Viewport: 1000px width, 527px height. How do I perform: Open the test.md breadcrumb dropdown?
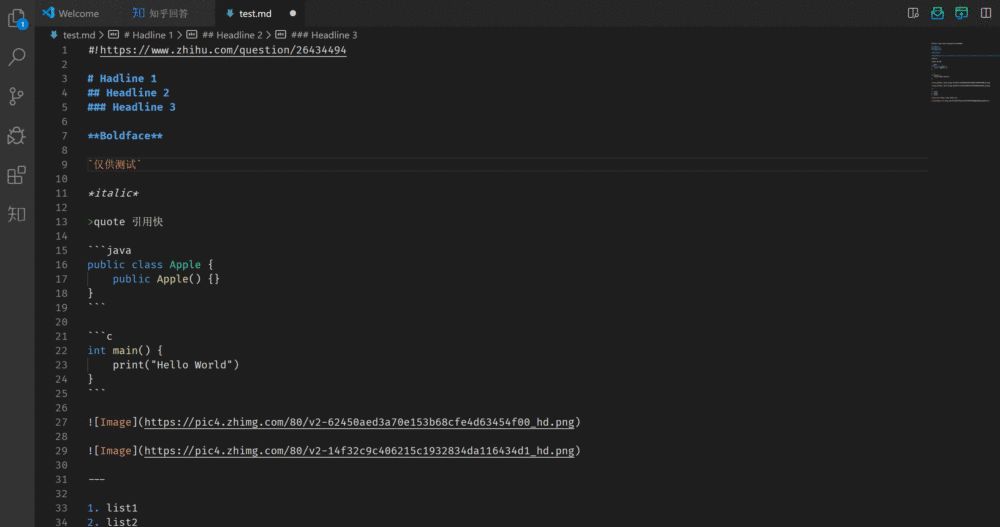[78, 35]
